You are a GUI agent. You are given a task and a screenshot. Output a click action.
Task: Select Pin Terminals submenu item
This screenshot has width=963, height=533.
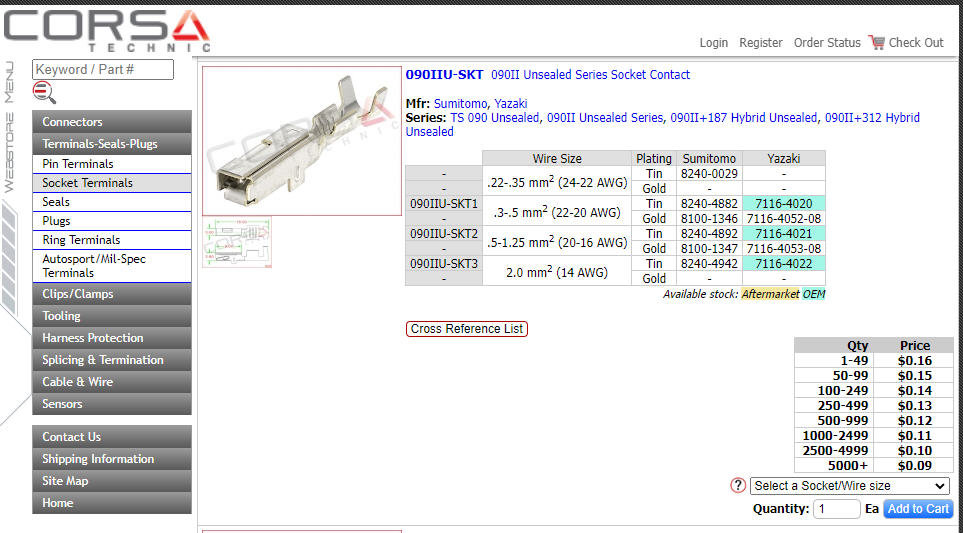click(x=112, y=164)
